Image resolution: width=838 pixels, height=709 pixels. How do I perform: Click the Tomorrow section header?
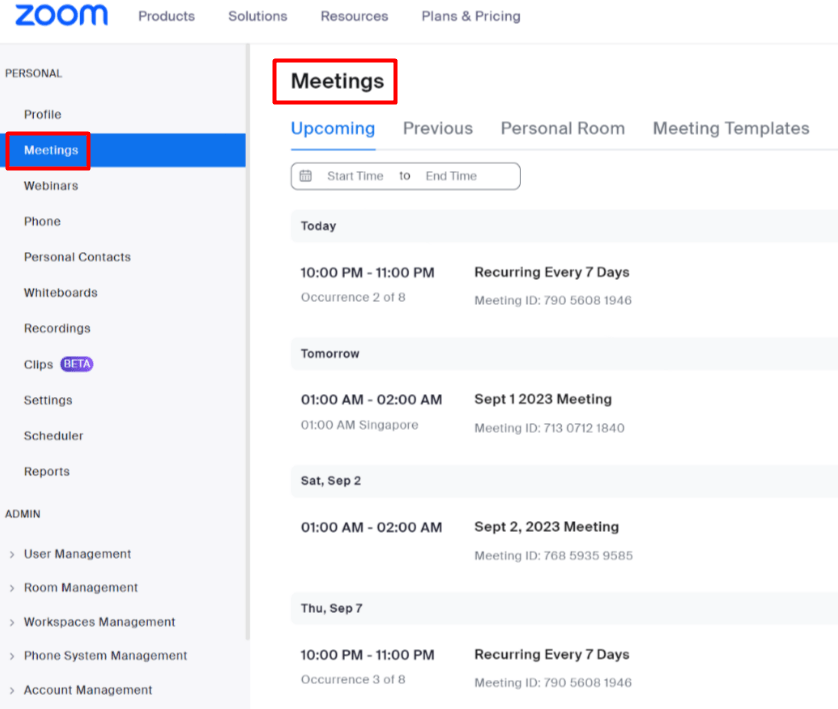(564, 354)
